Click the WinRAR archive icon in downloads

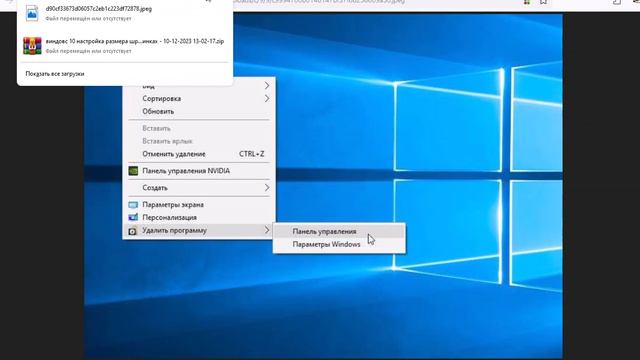click(x=32, y=46)
